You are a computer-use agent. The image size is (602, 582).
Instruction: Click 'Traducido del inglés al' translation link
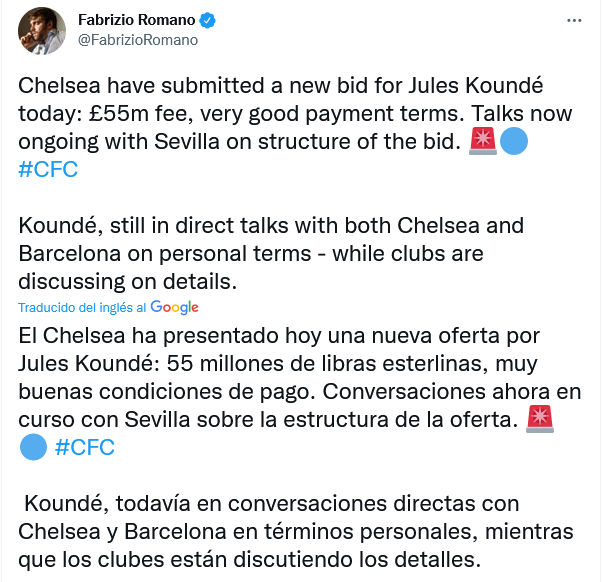[82, 308]
